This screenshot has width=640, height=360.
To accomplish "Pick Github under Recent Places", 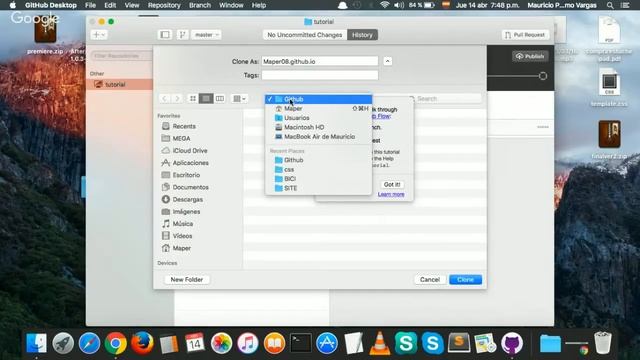I will tap(318, 160).
